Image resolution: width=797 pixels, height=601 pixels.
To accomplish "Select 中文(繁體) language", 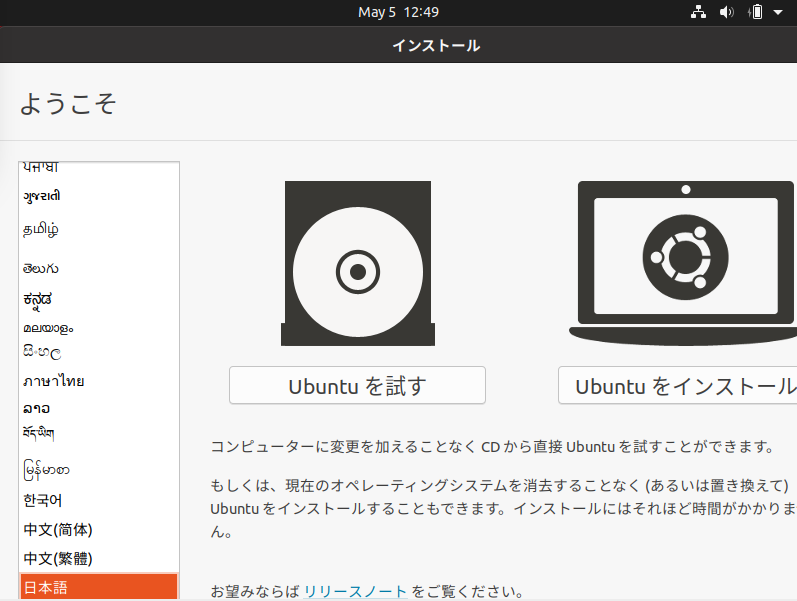I will tap(99, 558).
